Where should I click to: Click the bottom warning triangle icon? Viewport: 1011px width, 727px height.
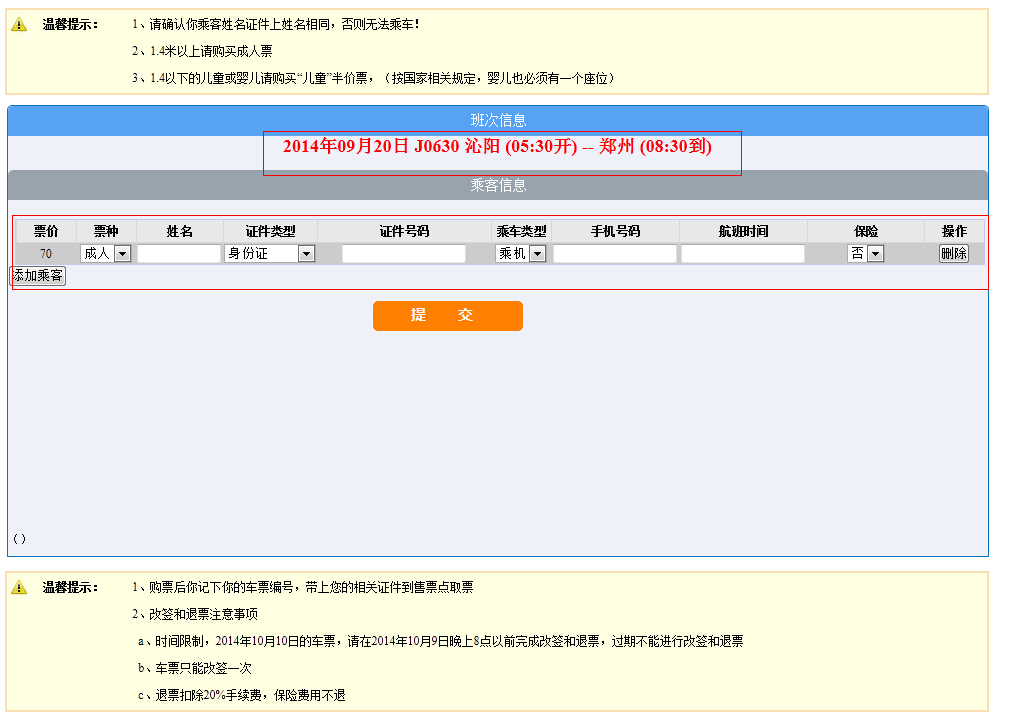tap(19, 588)
